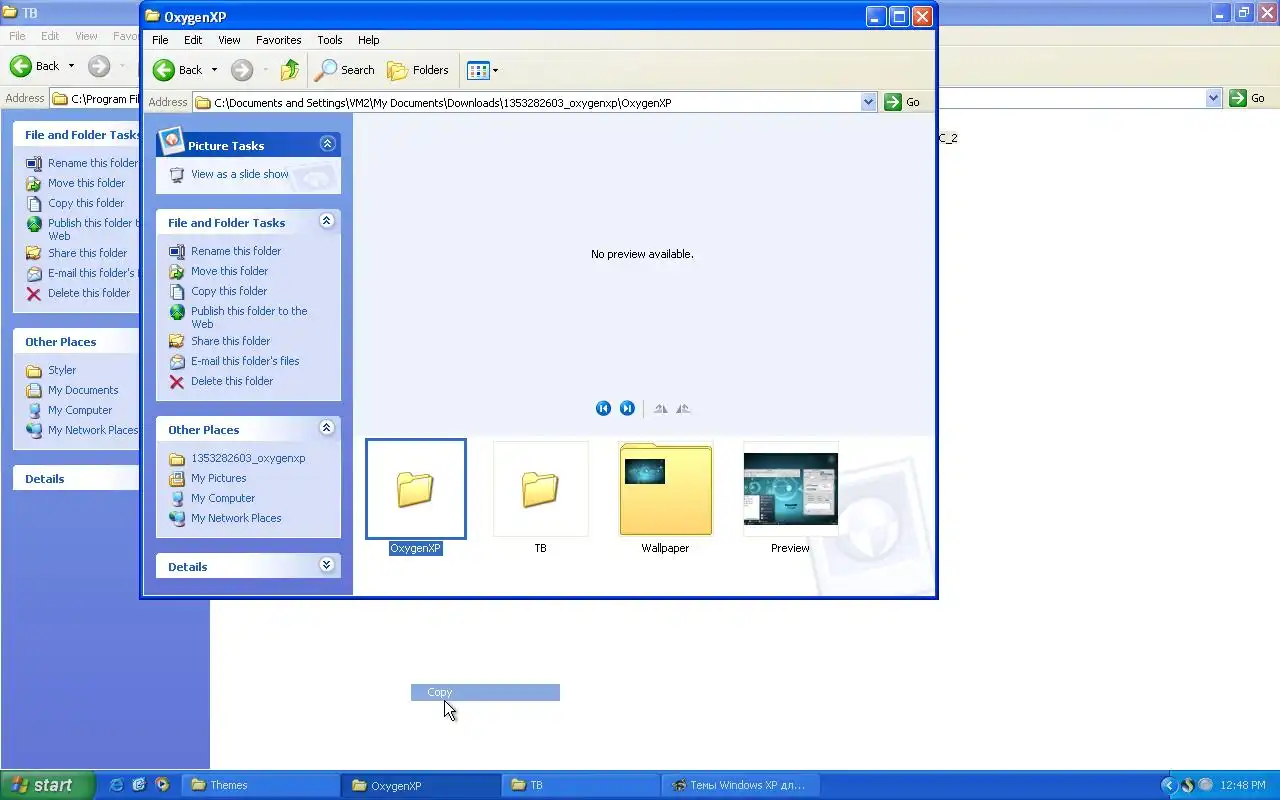Click Internet Explorer quick launch icon

[x=116, y=785]
